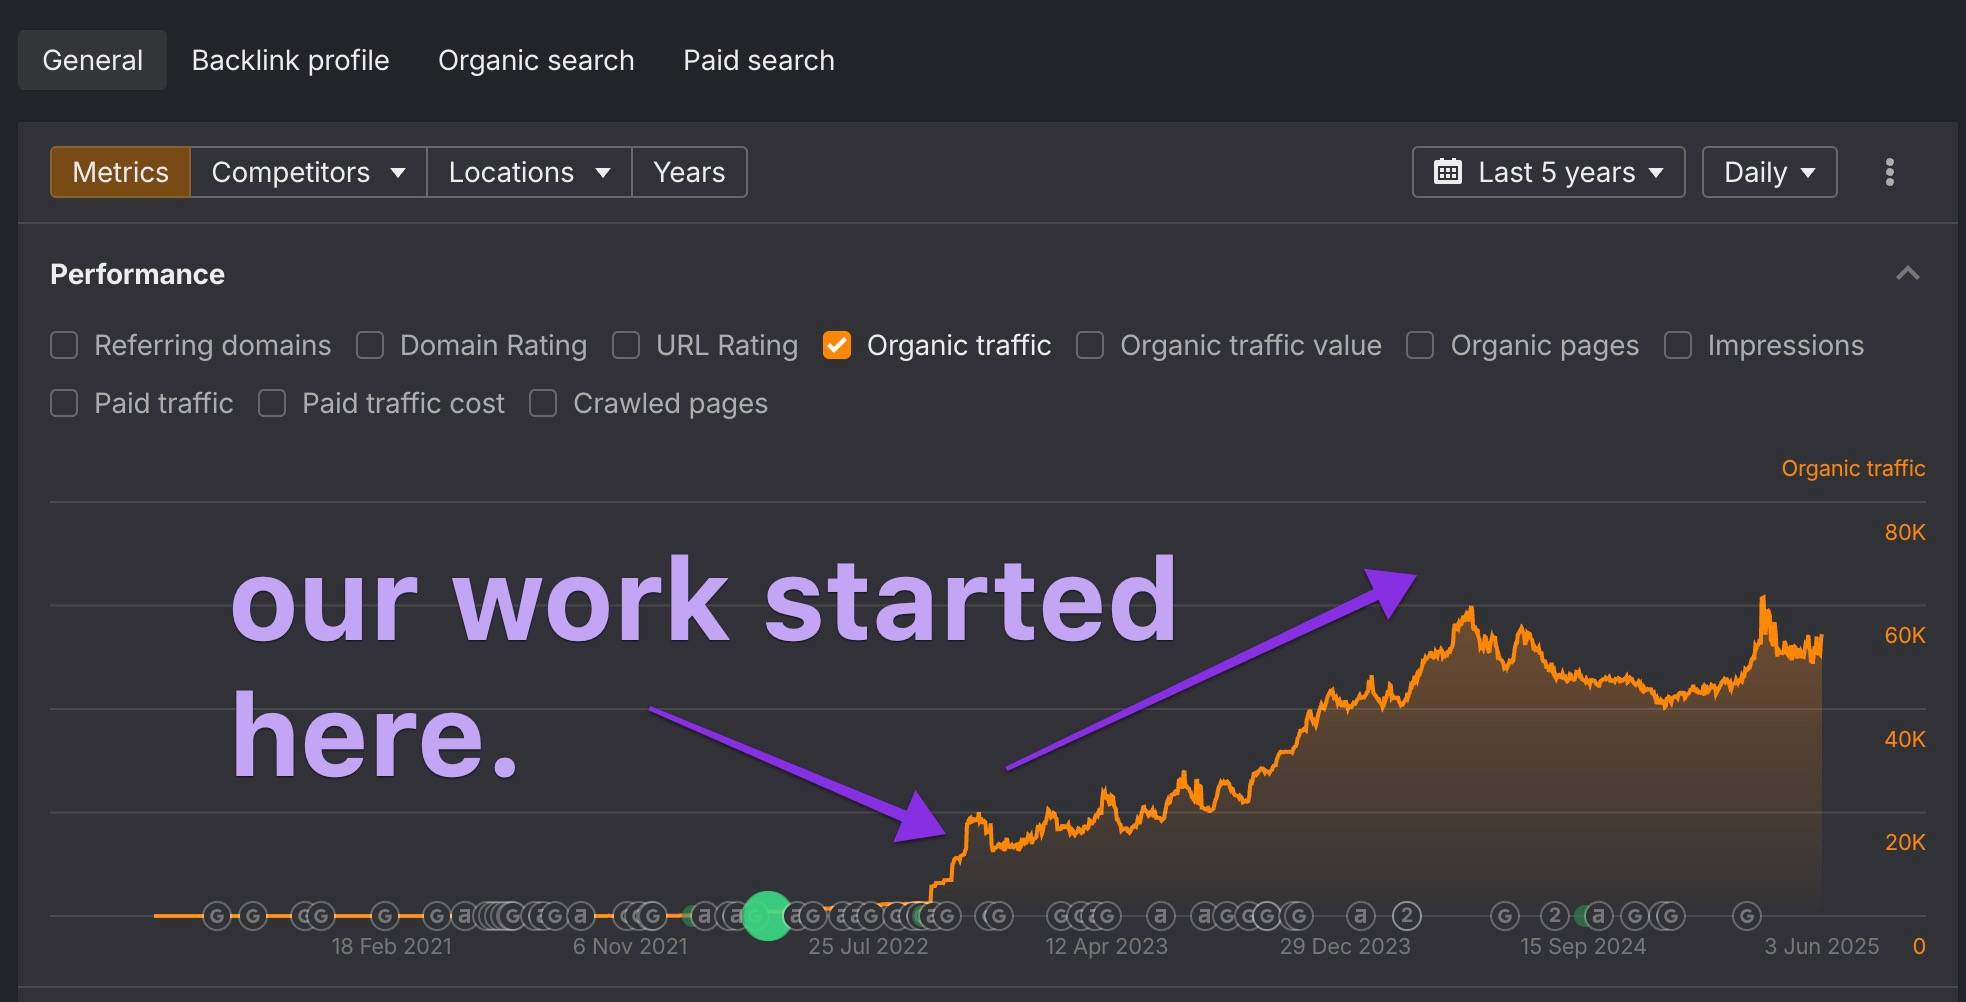Click the calendar icon in date range
Viewport: 1966px width, 1002px height.
point(1447,172)
